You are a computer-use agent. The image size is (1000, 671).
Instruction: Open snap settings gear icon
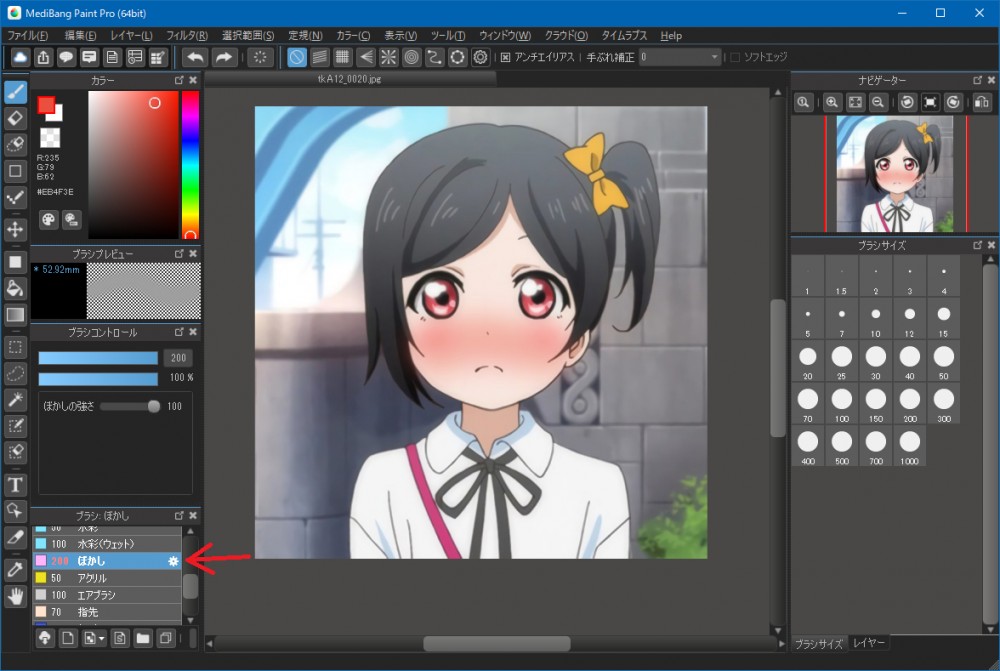[480, 57]
